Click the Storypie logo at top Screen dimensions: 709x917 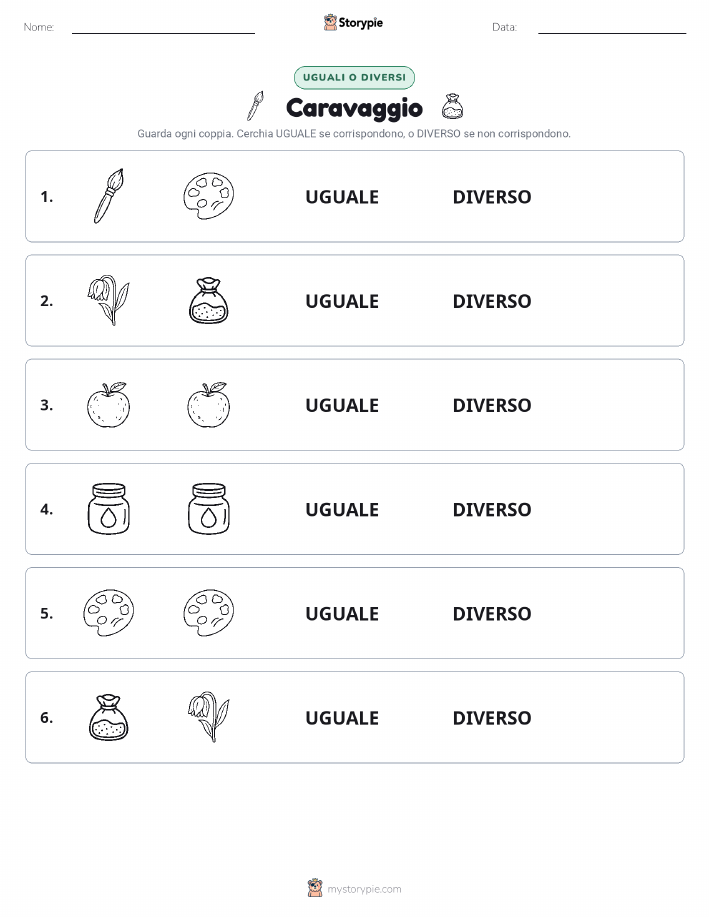[x=353, y=23]
